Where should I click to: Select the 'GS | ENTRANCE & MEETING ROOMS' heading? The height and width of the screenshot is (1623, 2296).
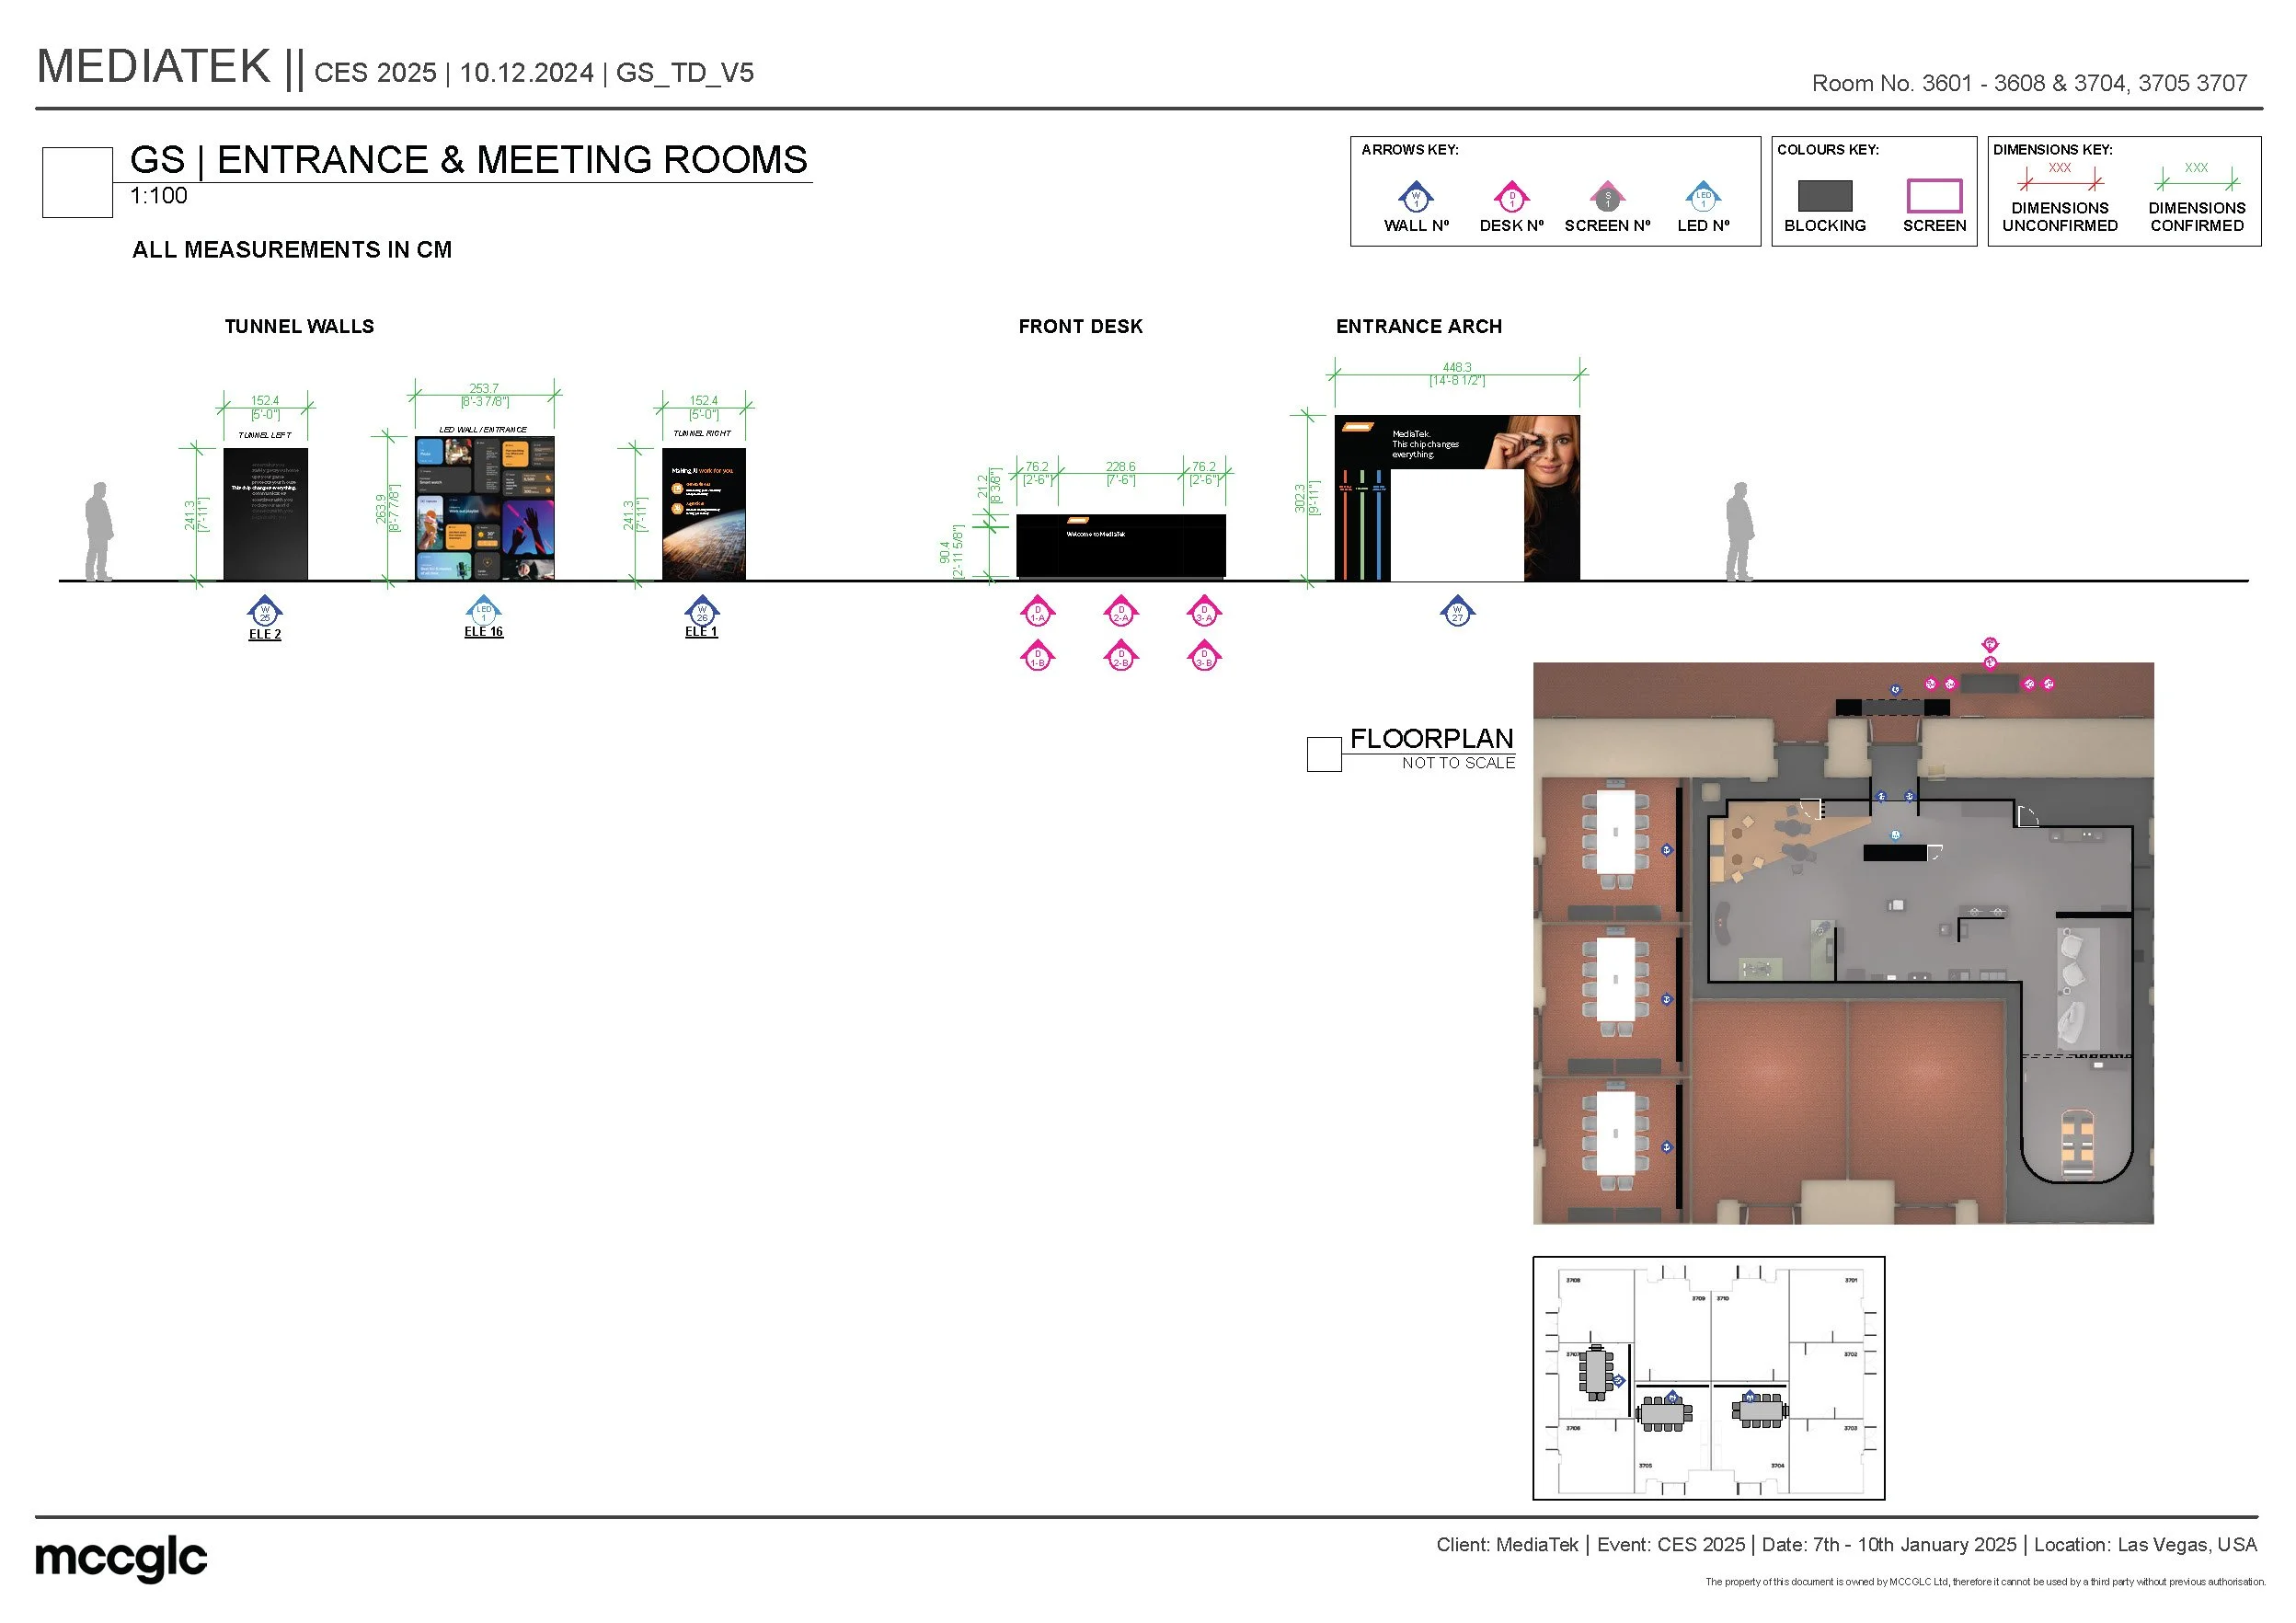coord(469,160)
